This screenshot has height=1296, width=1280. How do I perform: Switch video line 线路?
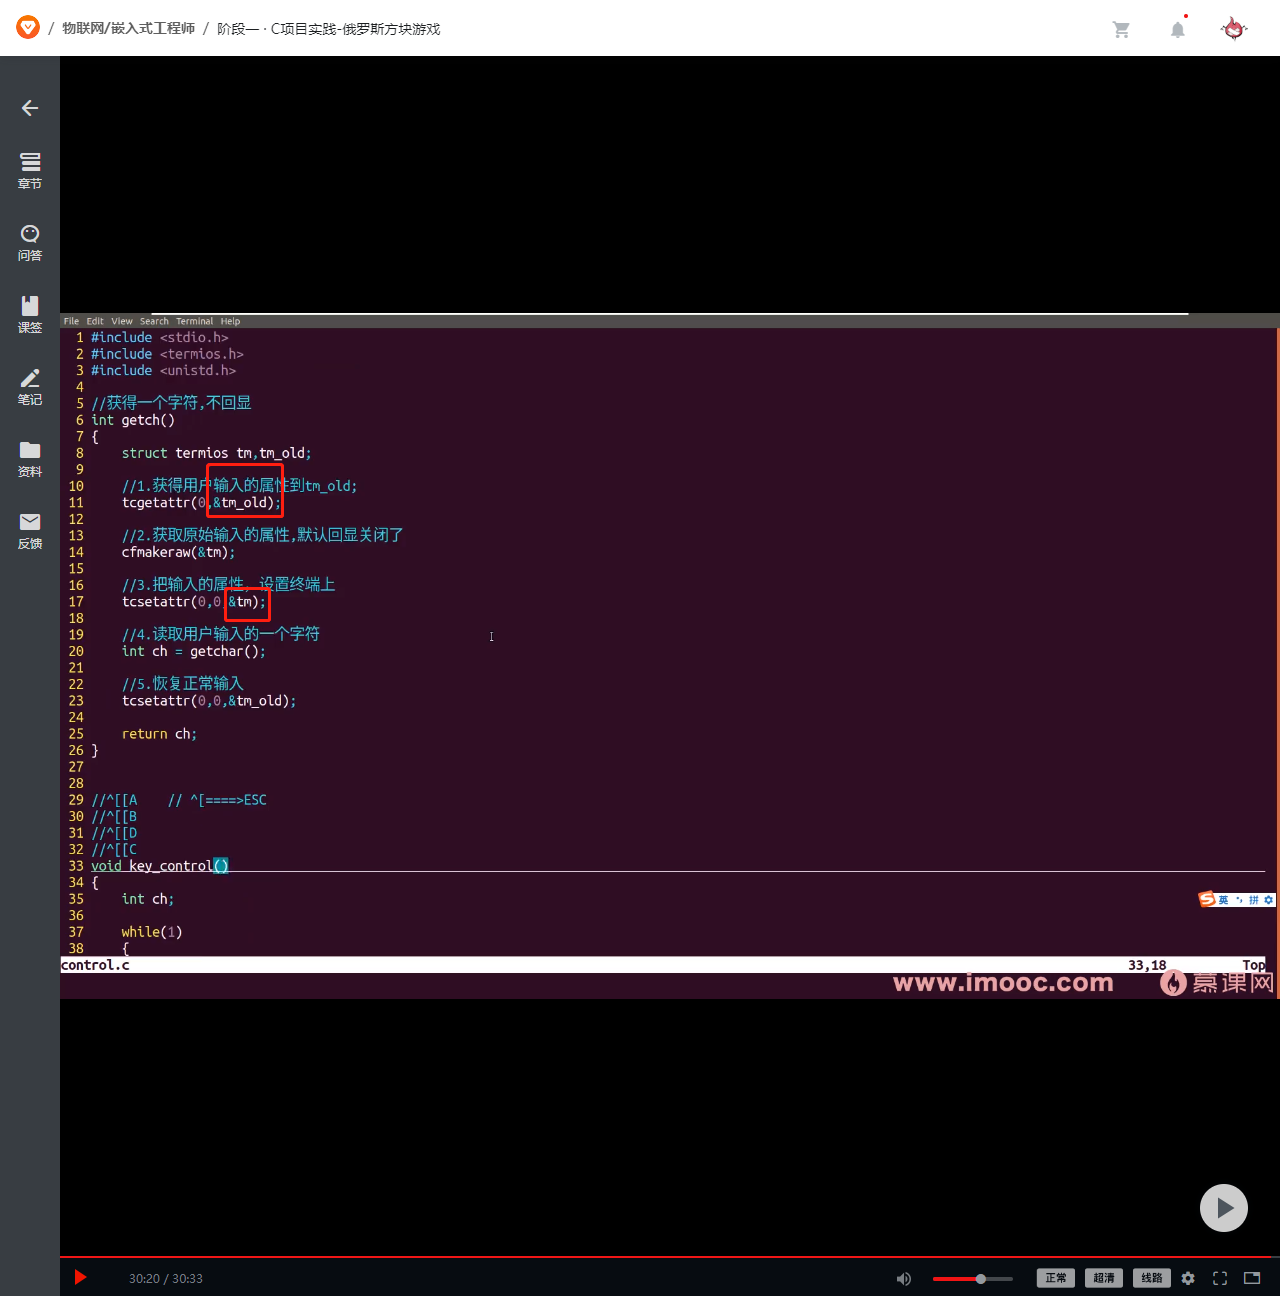click(x=1152, y=1278)
